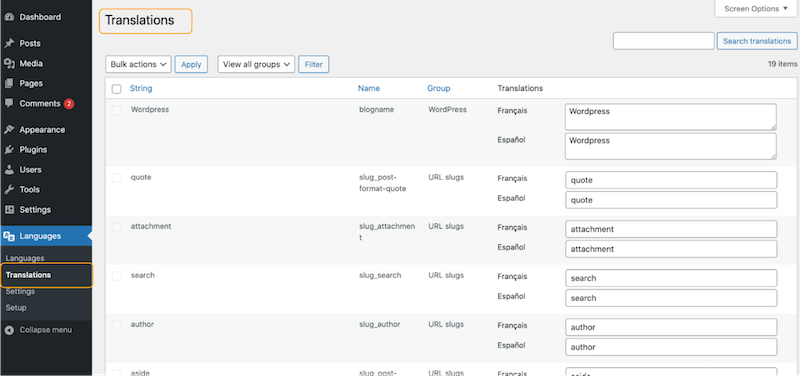This screenshot has width=800, height=376.
Task: Open the Appearance menu item
Action: coord(46,130)
